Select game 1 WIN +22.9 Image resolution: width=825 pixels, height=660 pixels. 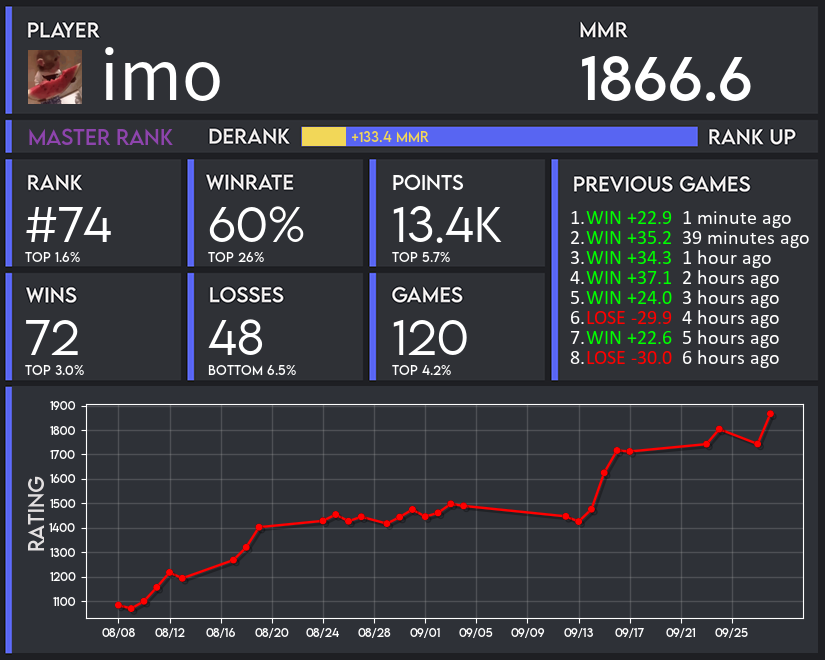(629, 218)
